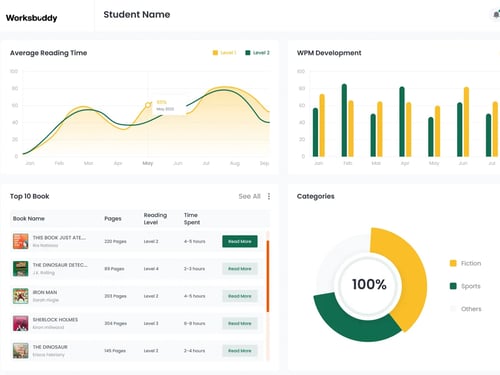Click the THIS BOOK JUST ATE... title
Screen dimensions: 500x375
pyautogui.click(x=59, y=238)
